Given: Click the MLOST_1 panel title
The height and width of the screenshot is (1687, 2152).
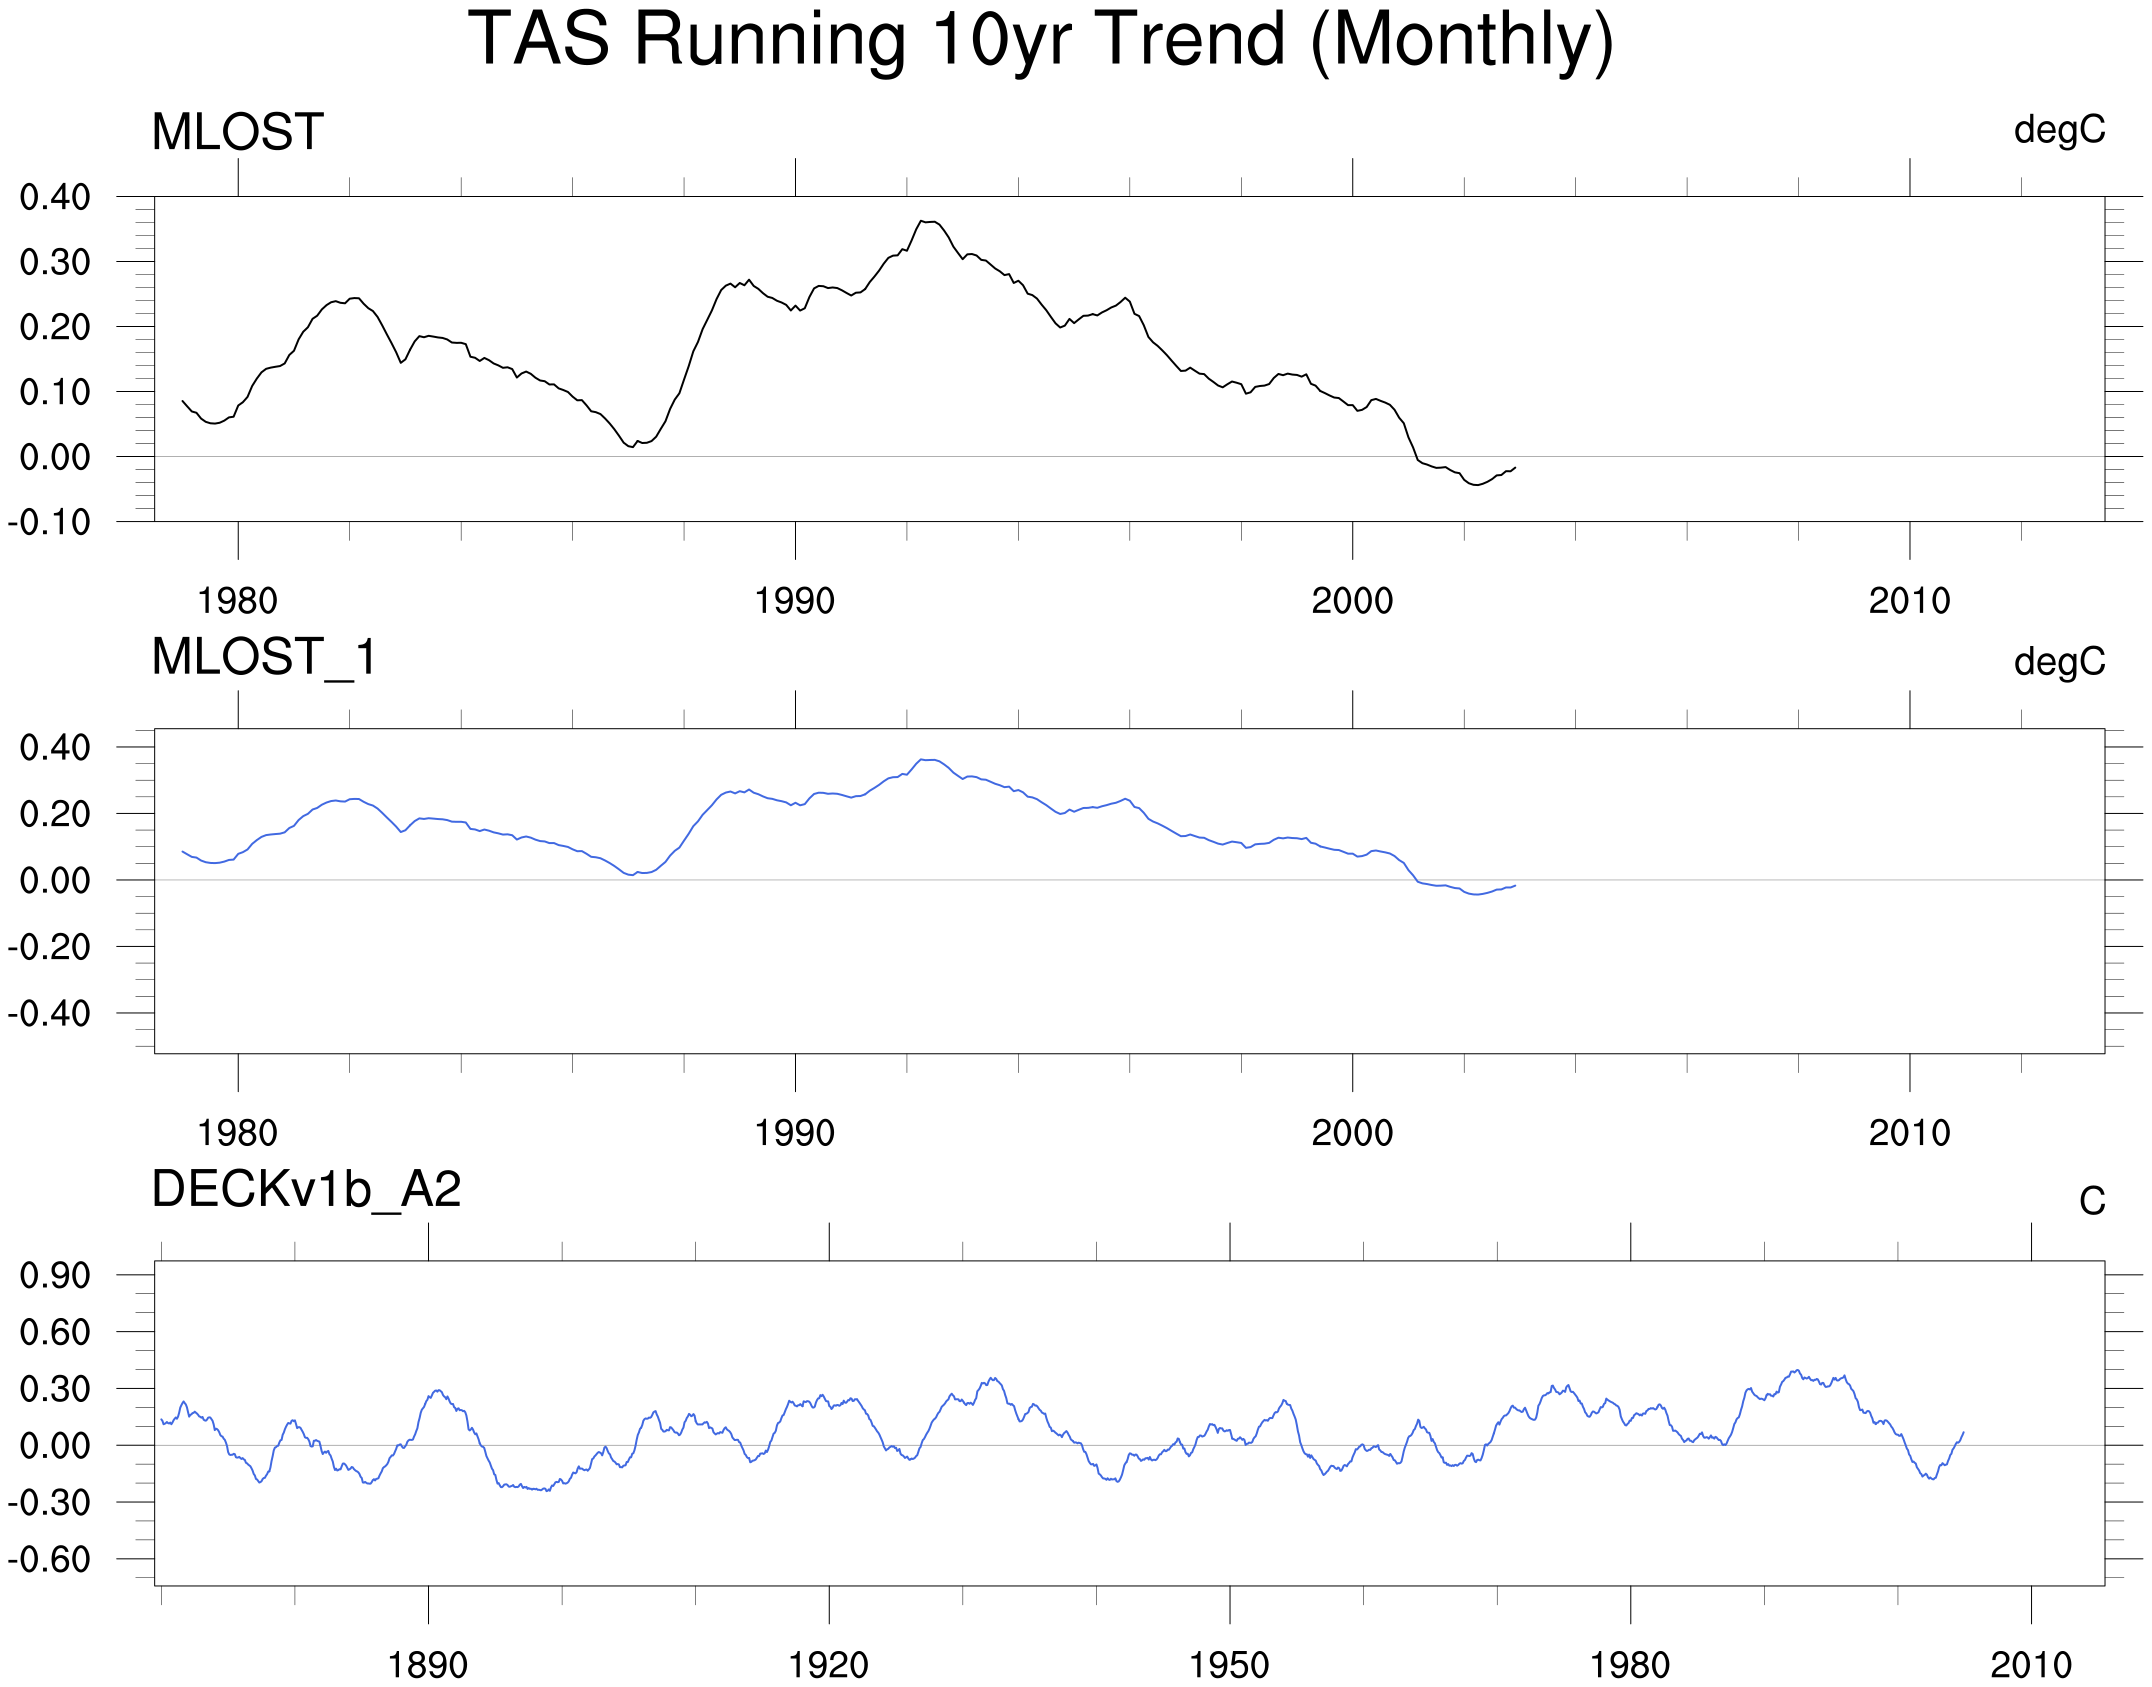Looking at the screenshot, I should (264, 657).
